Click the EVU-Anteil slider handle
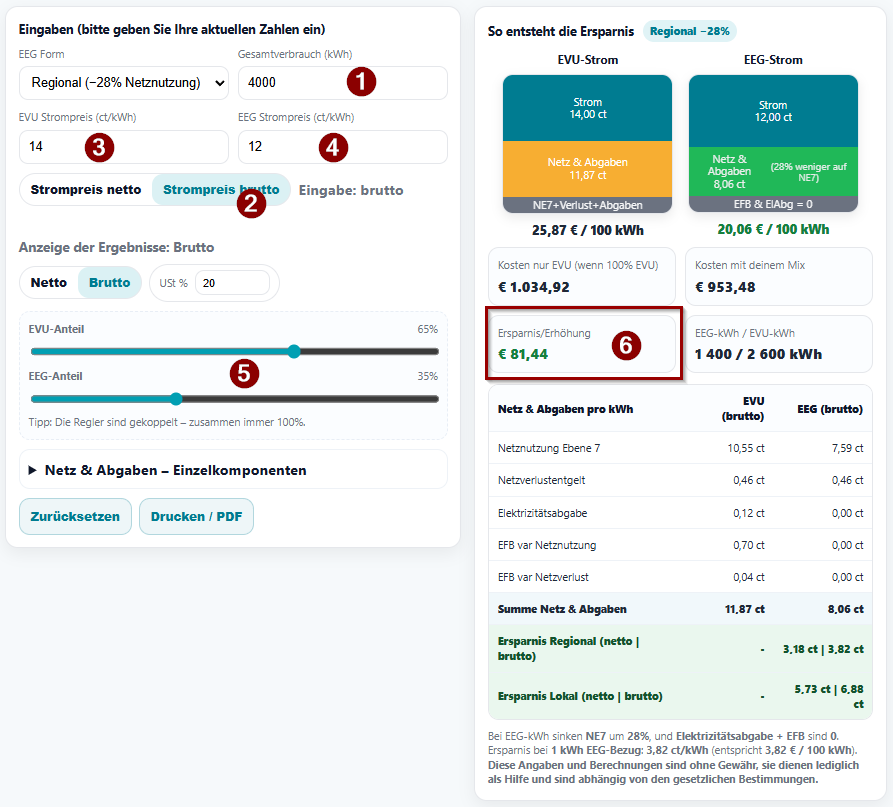Image resolution: width=893 pixels, height=807 pixels. click(294, 352)
